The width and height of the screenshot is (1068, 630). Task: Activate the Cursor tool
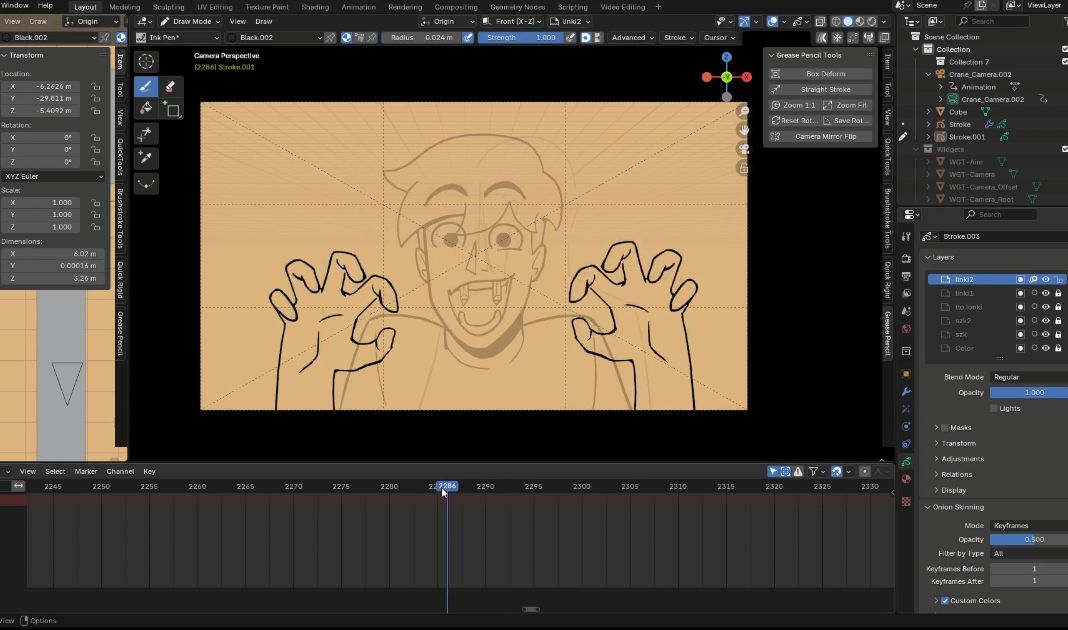[x=146, y=62]
